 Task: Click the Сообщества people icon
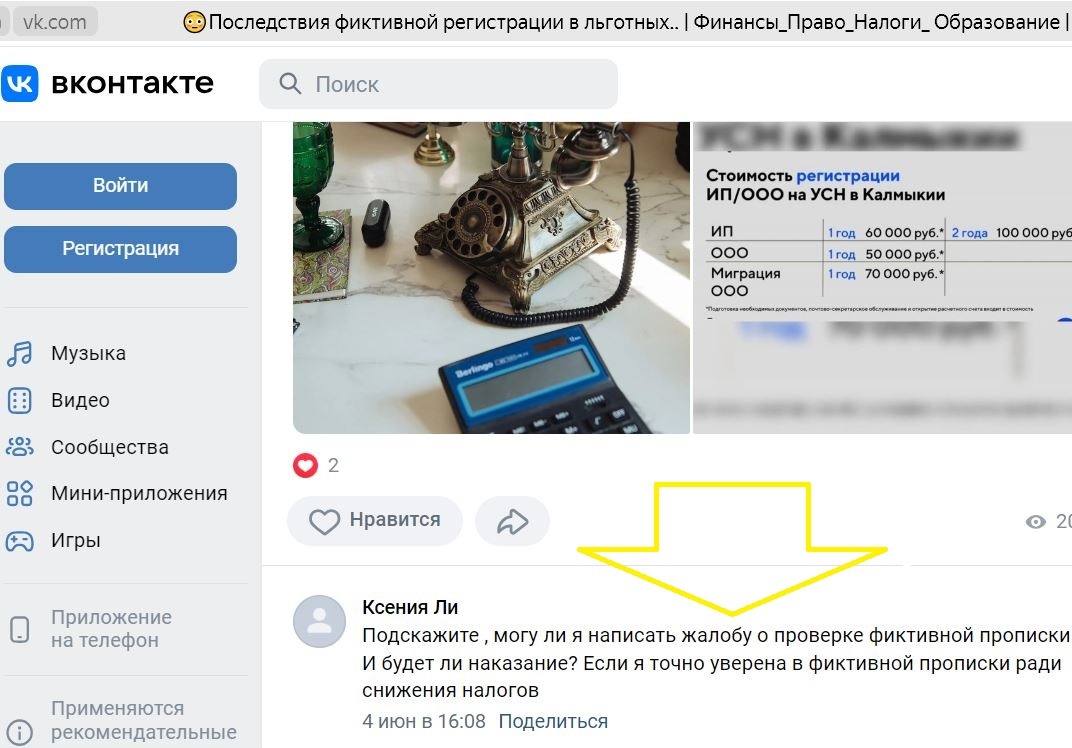coord(19,447)
